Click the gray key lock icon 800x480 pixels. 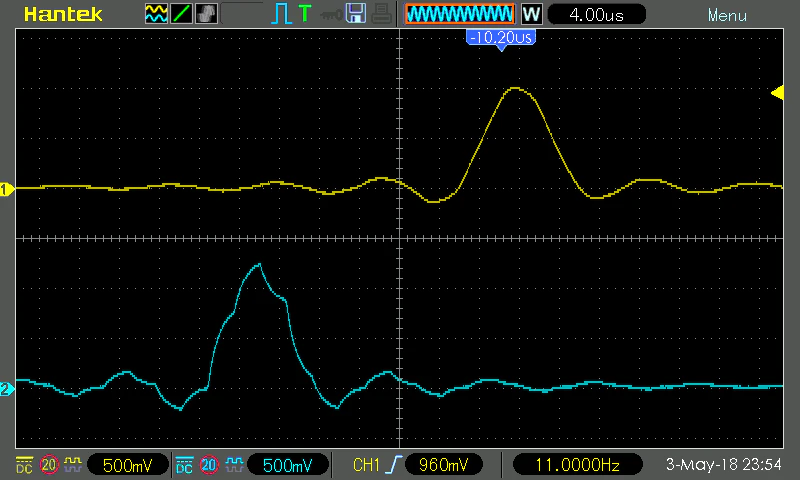tap(331, 15)
